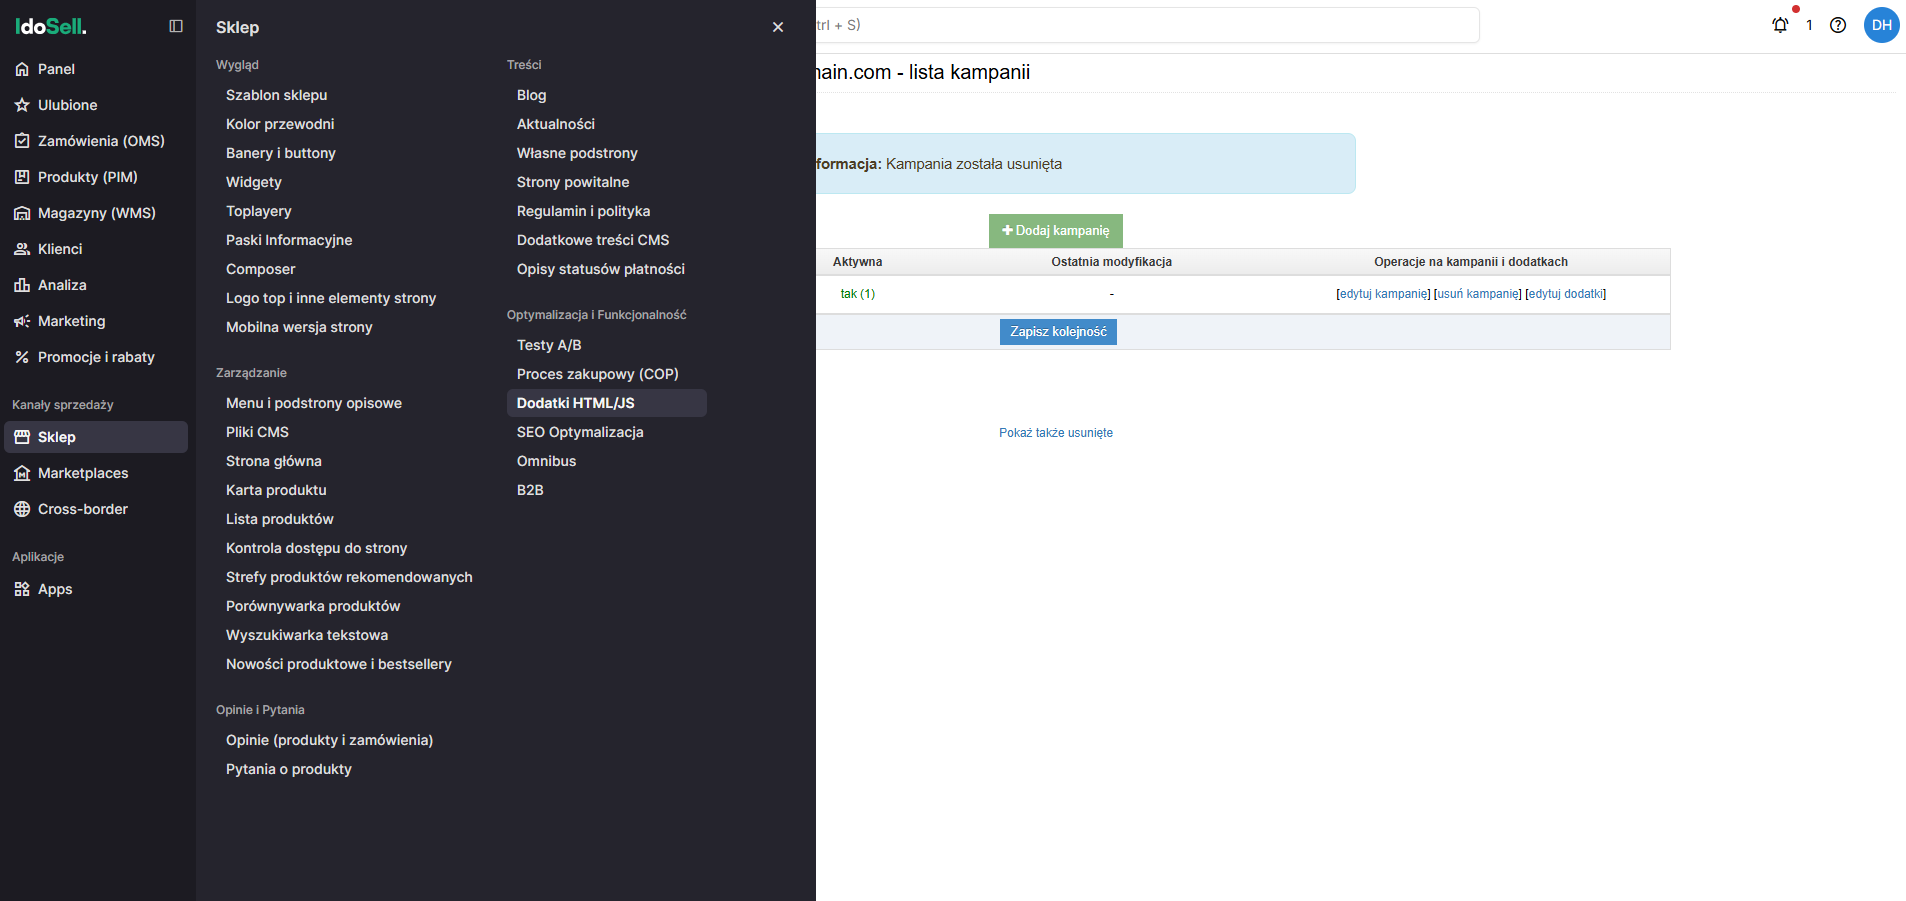Open the notifications bell
1906x901 pixels.
[x=1780, y=24]
